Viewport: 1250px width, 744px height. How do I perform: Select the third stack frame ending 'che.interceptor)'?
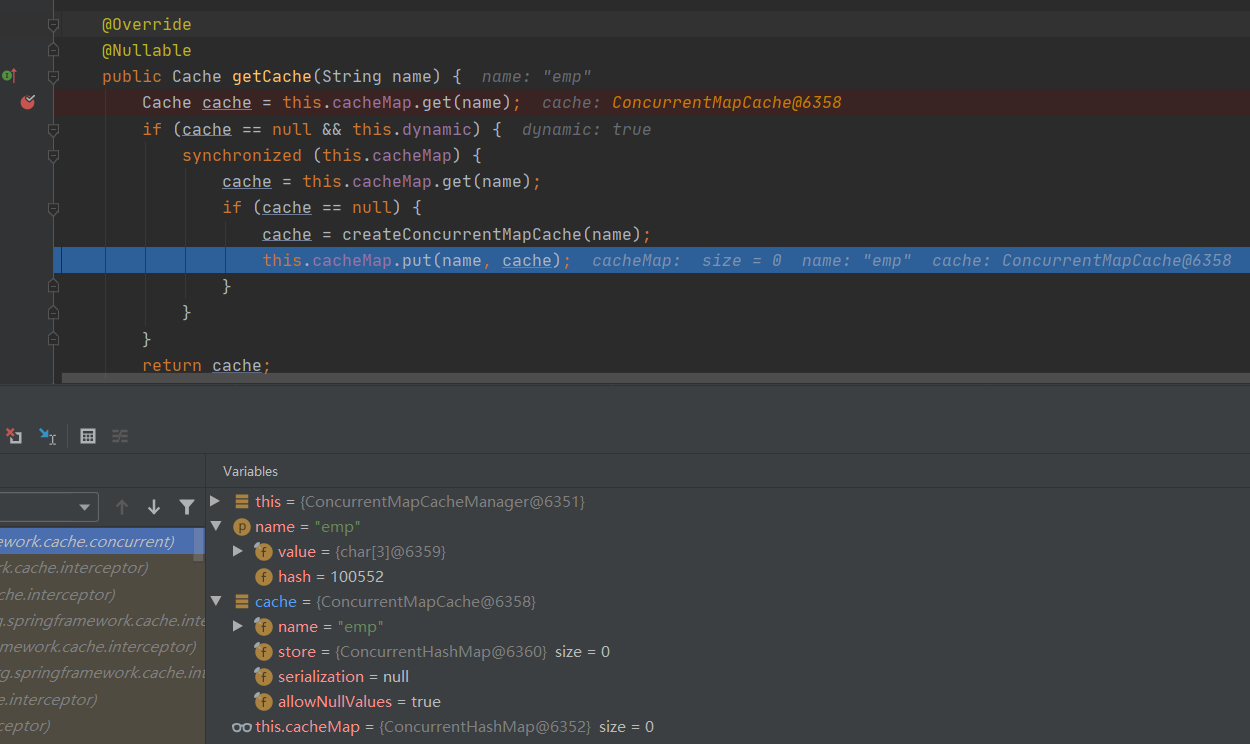tap(97, 594)
